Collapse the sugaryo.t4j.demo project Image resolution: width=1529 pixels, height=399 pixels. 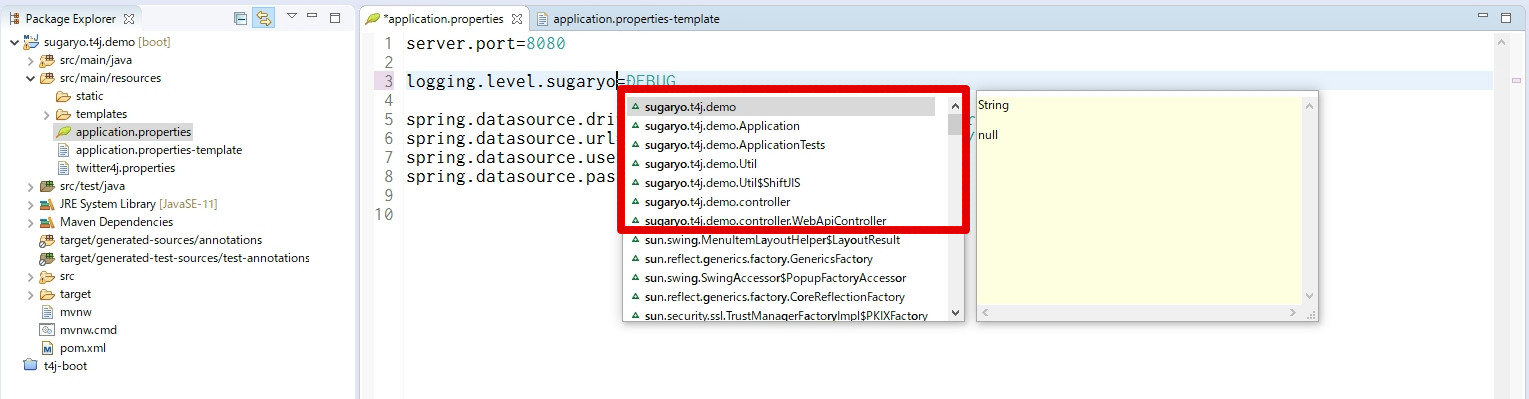pyautogui.click(x=14, y=42)
